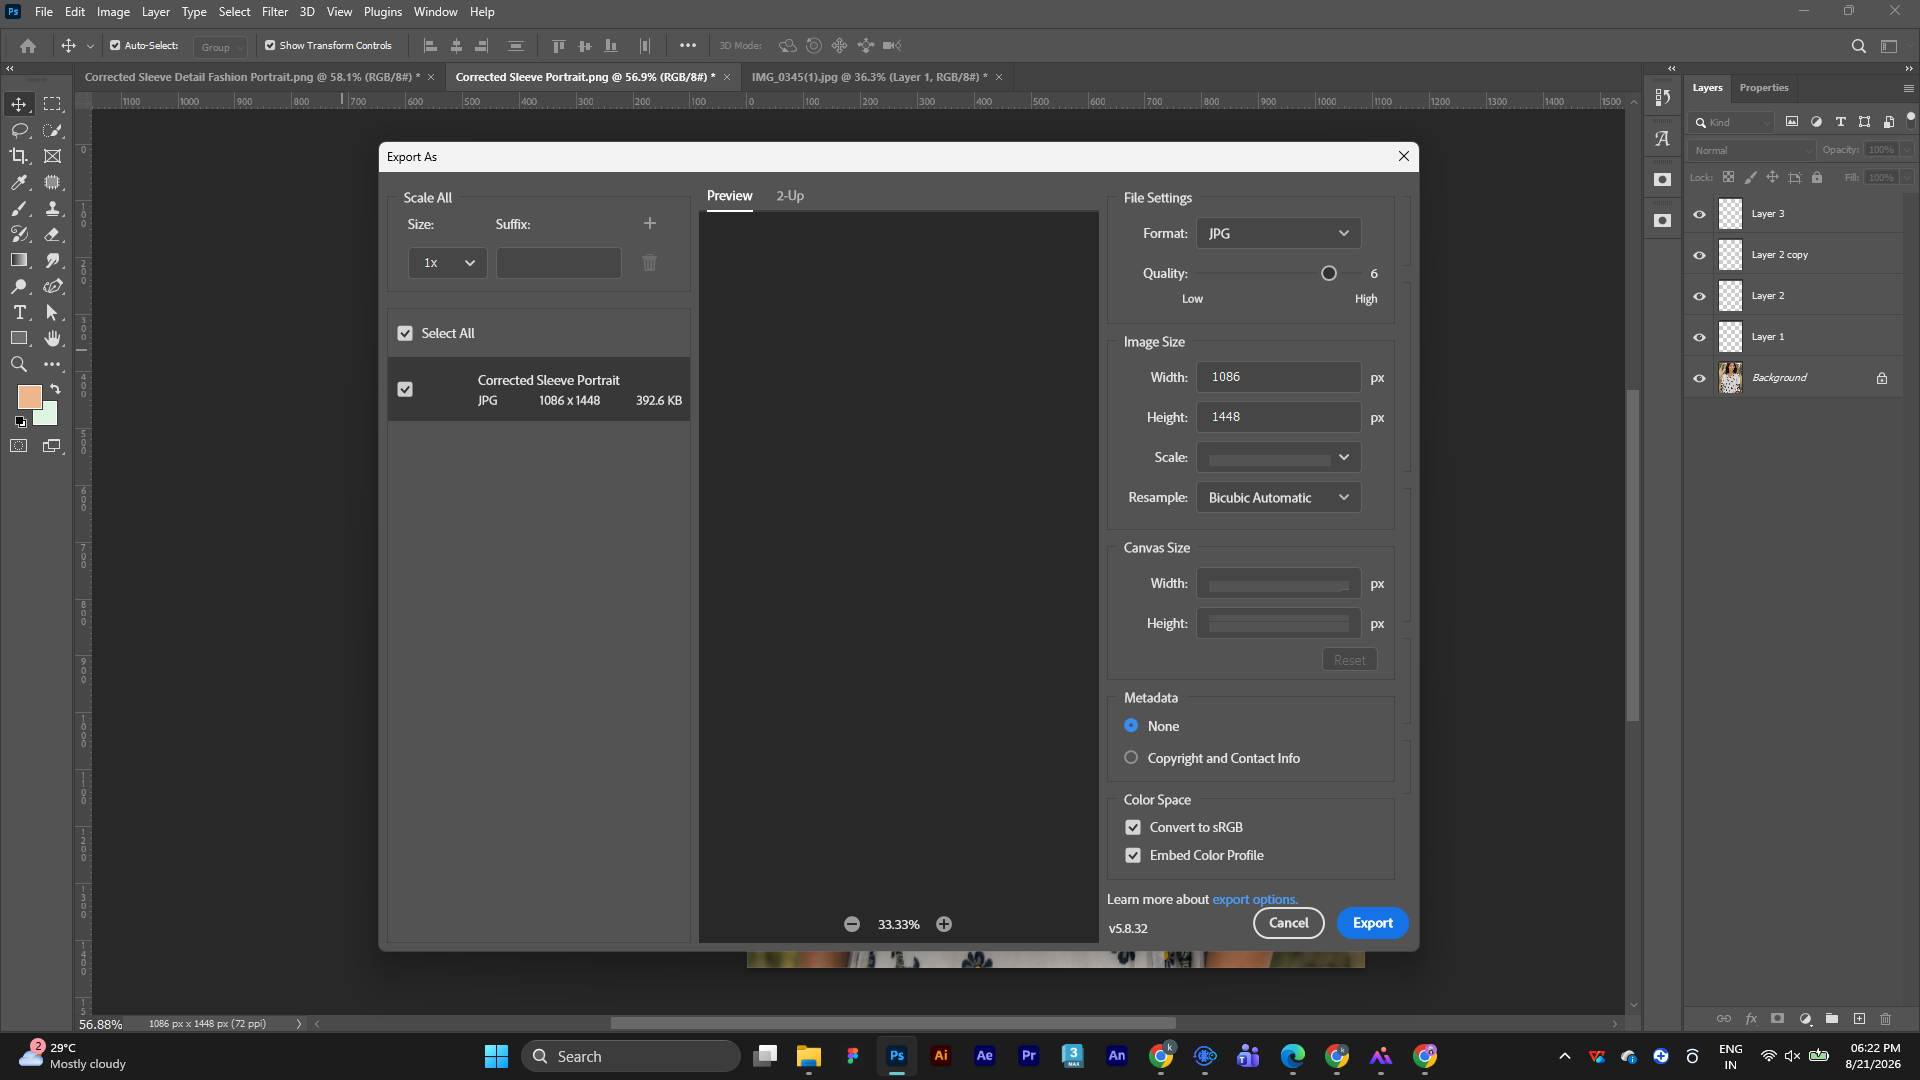This screenshot has width=1920, height=1080.
Task: Select the Lasso tool
Action: 19,130
